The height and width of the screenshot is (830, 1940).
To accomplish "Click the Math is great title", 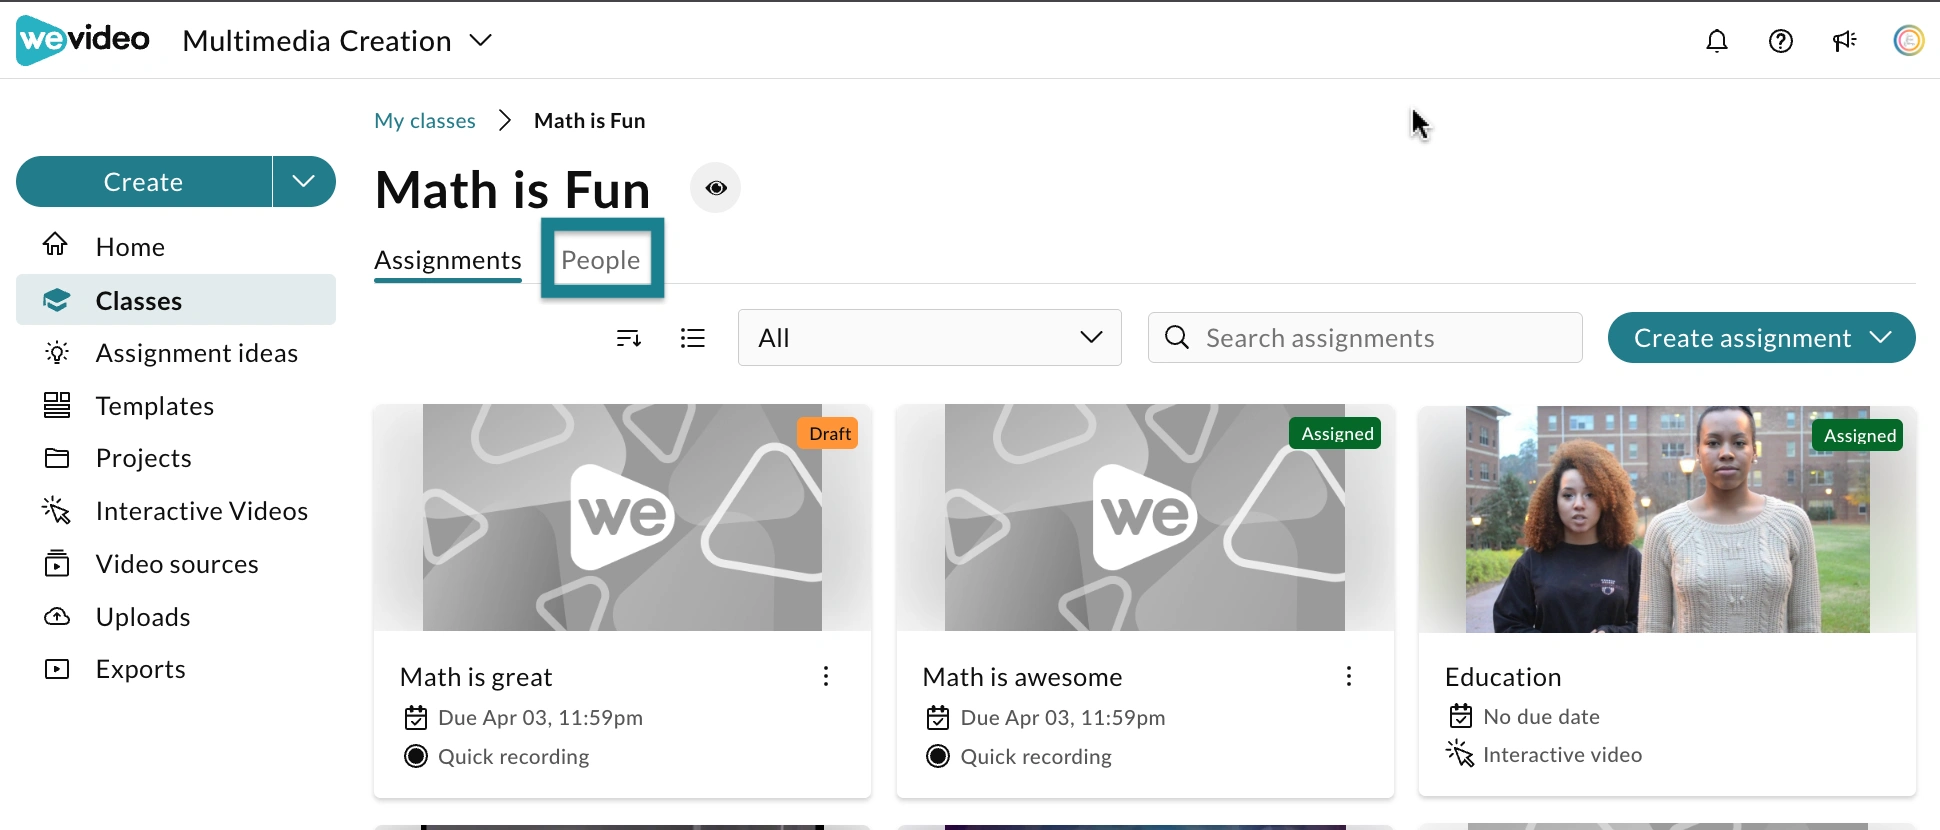I will (476, 677).
